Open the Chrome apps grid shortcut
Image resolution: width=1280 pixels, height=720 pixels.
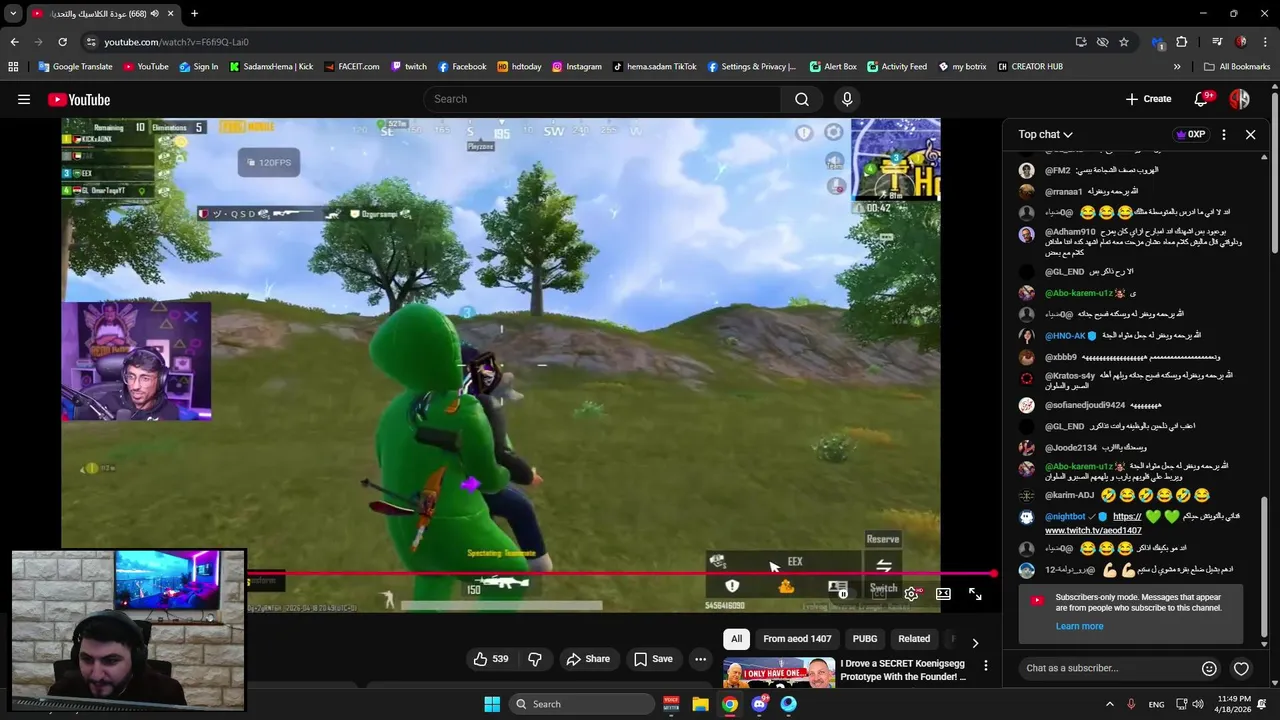[13, 67]
